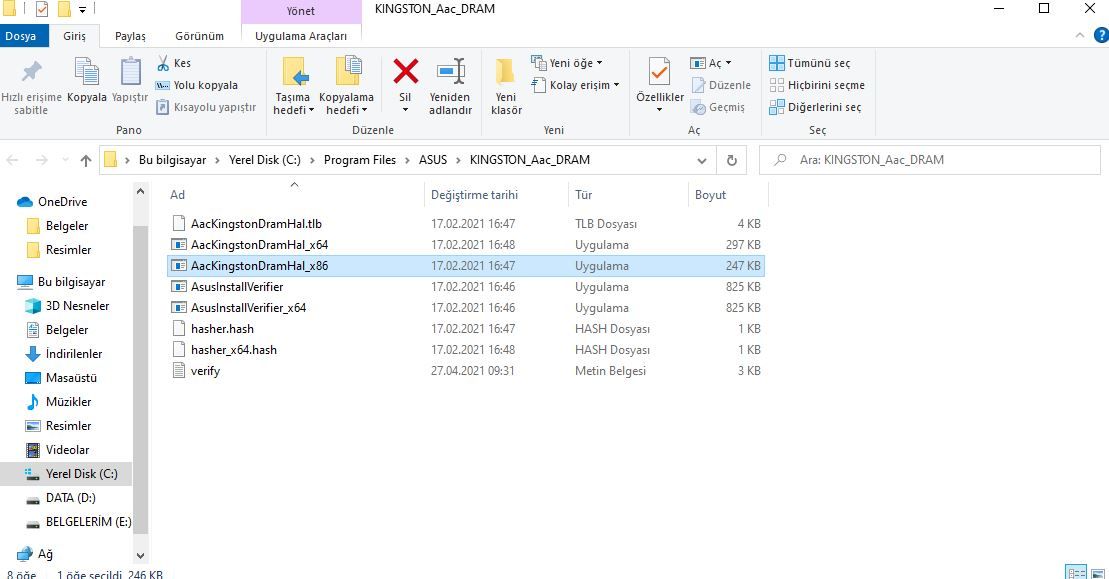Collapse the ribbon chevron
1109x579 pixels.
[x=1080, y=35]
